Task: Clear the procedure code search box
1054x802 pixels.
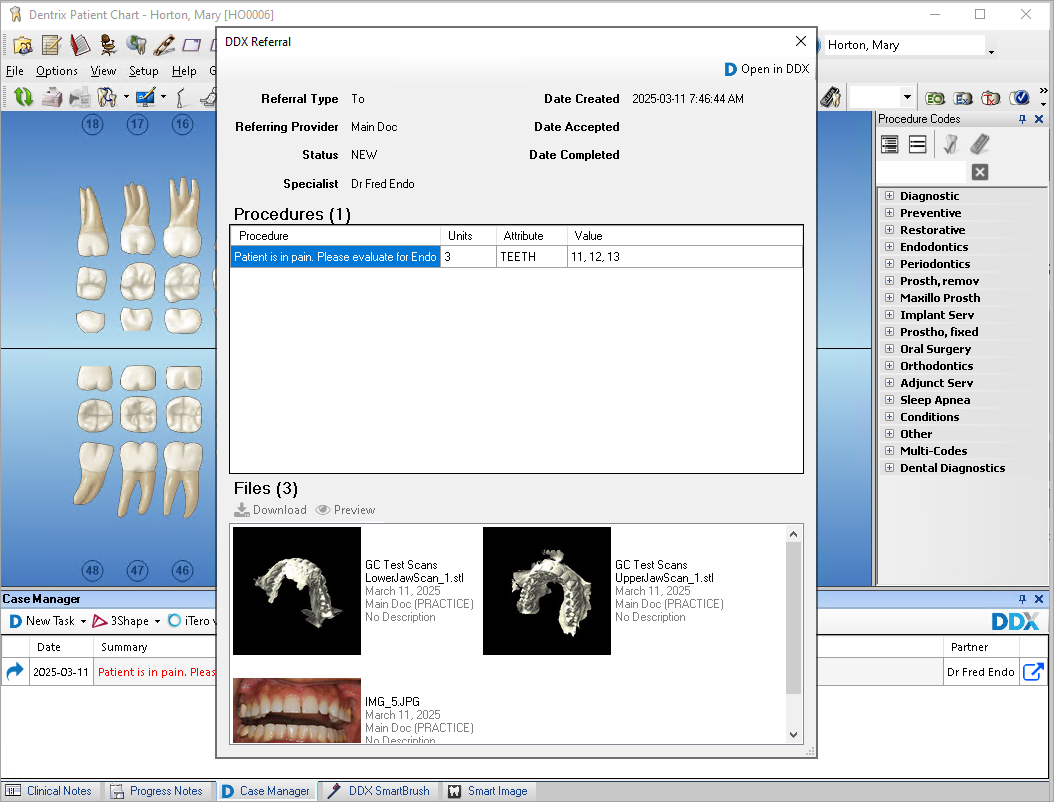Action: coord(980,172)
